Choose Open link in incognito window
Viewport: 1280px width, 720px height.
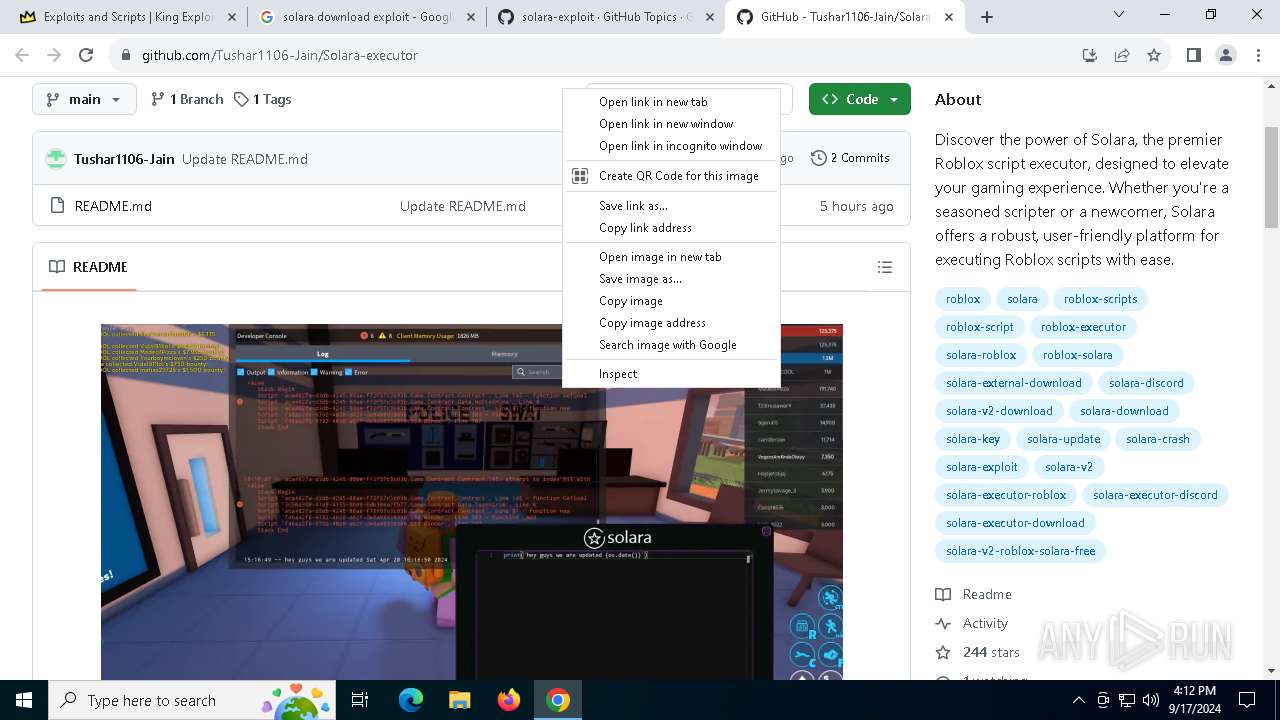671,146
